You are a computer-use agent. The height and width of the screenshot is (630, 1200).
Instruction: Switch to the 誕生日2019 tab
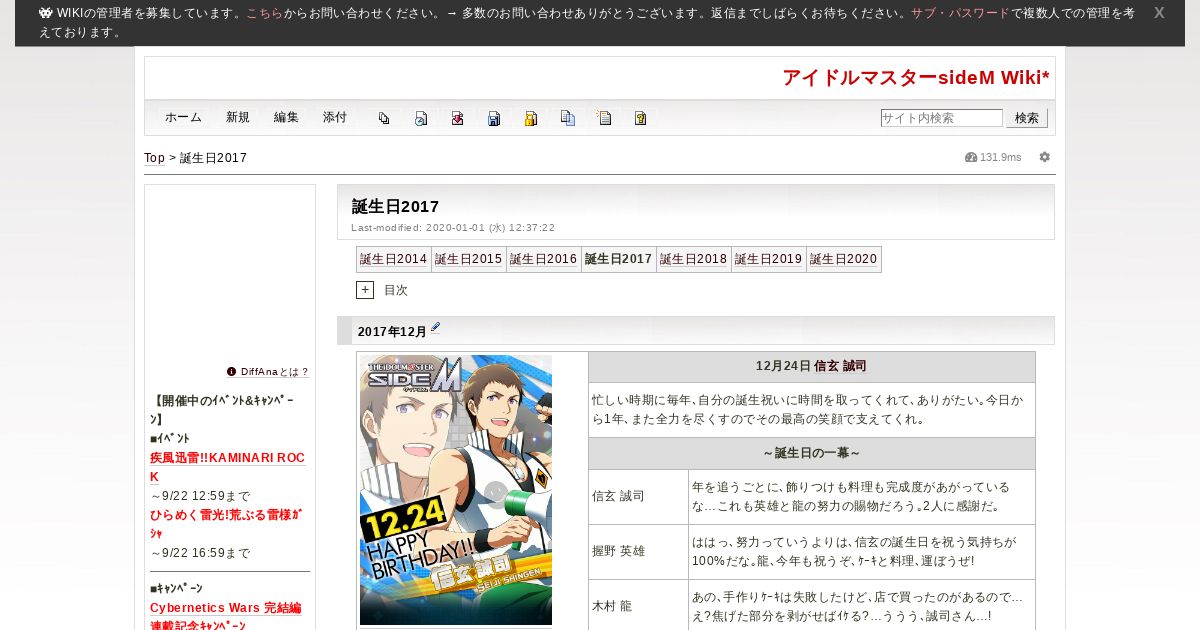(769, 259)
